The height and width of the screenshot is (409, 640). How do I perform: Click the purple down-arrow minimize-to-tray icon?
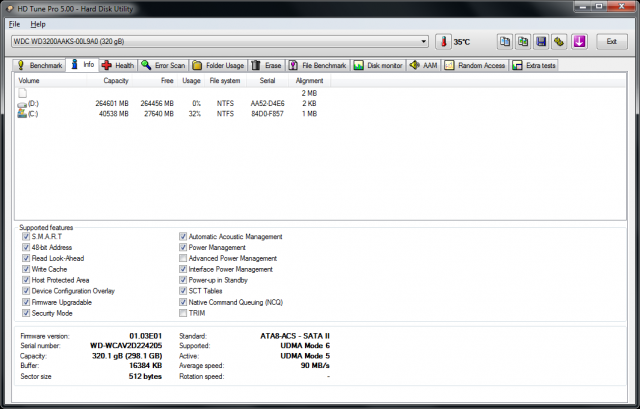[578, 42]
